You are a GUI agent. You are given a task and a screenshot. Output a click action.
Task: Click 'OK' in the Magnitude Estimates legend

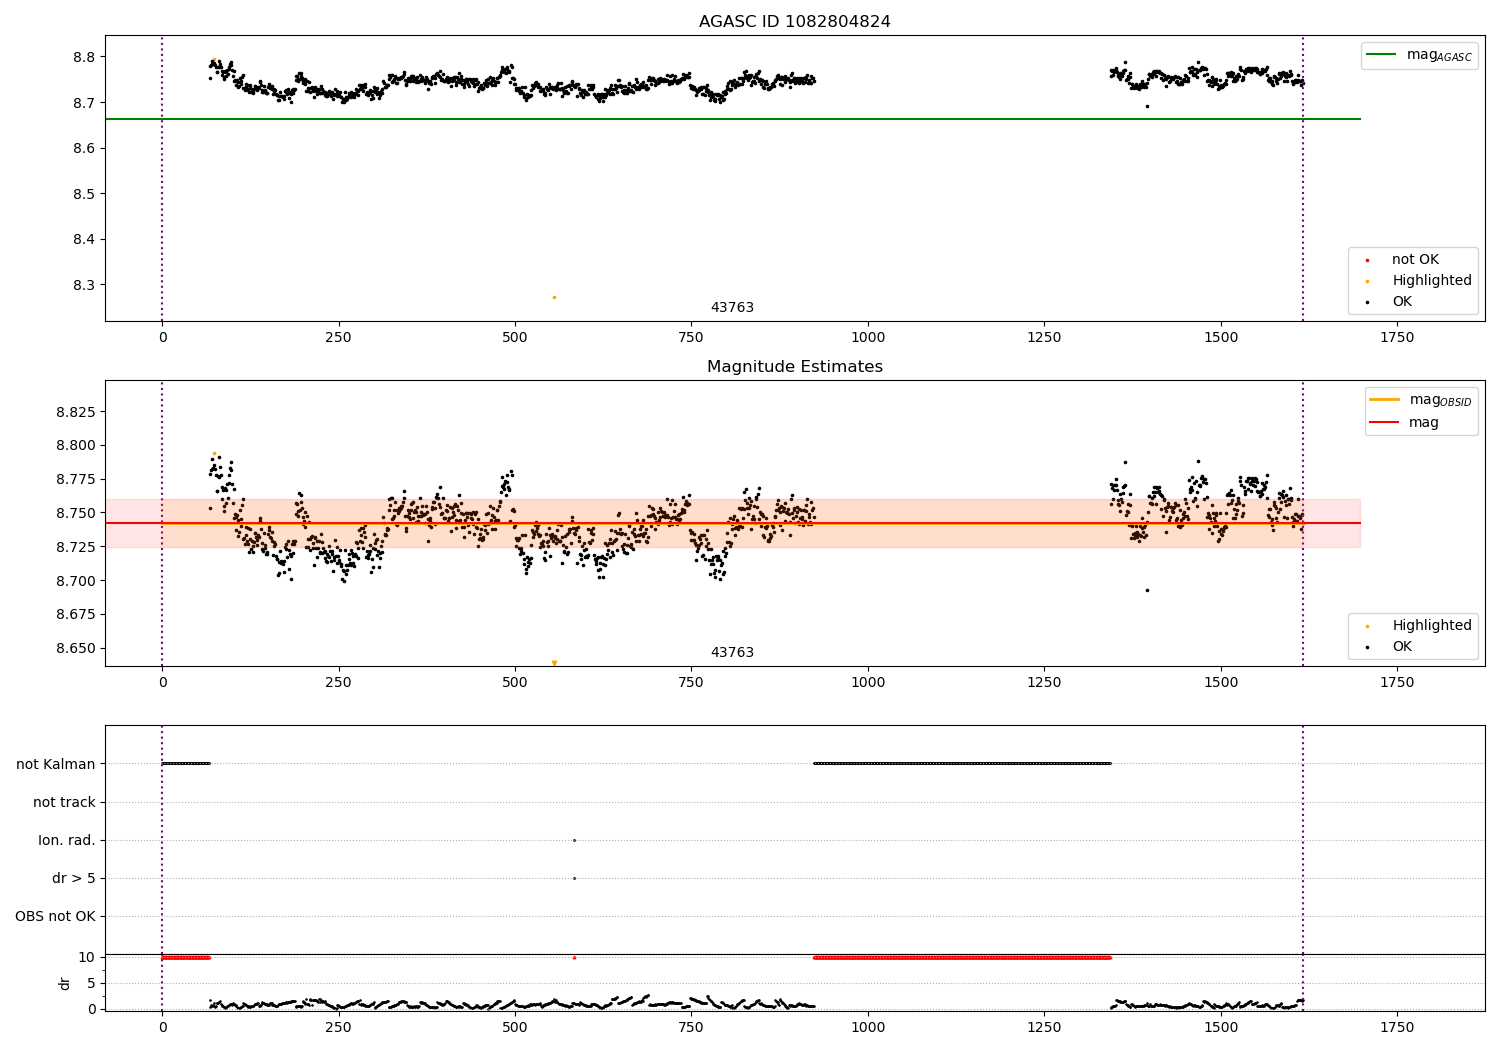coord(1401,646)
